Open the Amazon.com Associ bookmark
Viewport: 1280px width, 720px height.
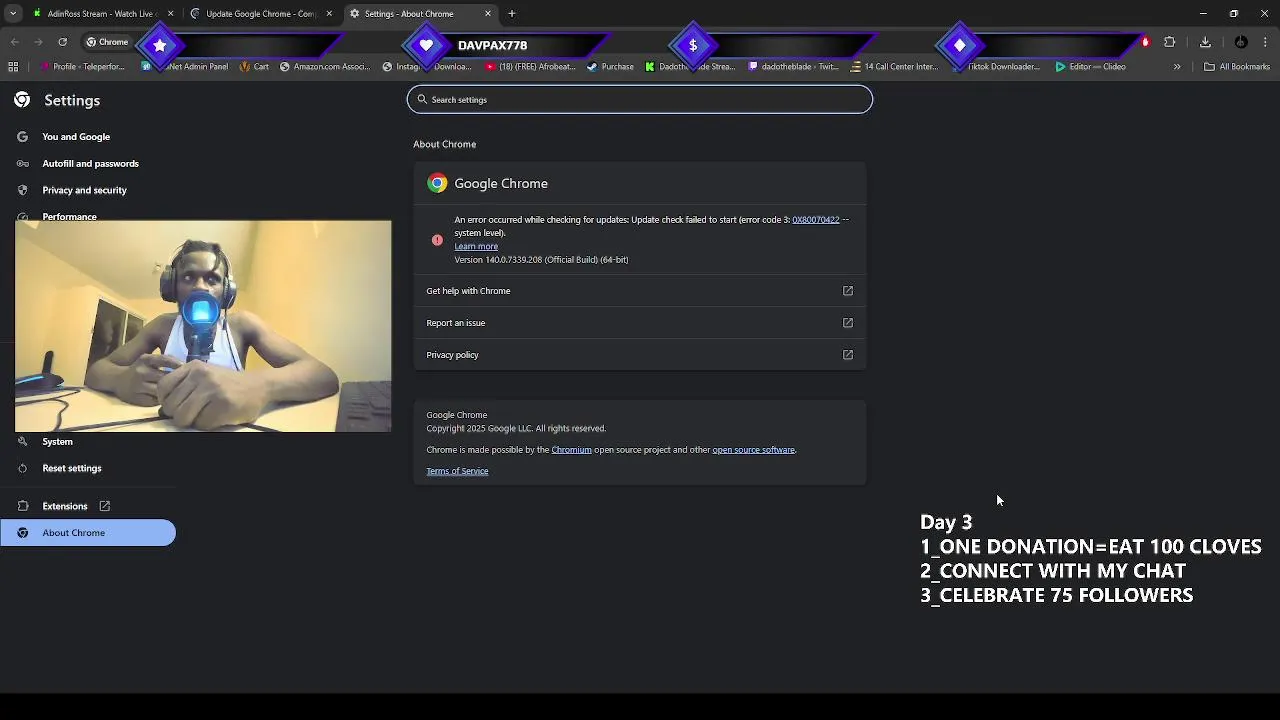click(x=325, y=67)
